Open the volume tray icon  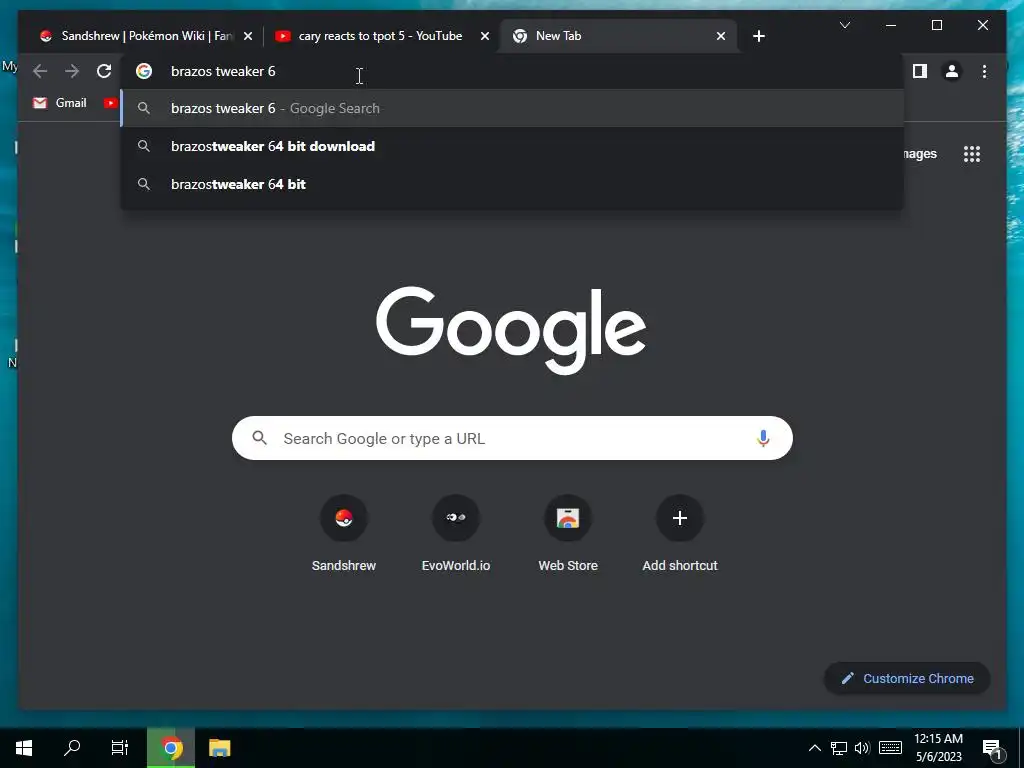862,748
